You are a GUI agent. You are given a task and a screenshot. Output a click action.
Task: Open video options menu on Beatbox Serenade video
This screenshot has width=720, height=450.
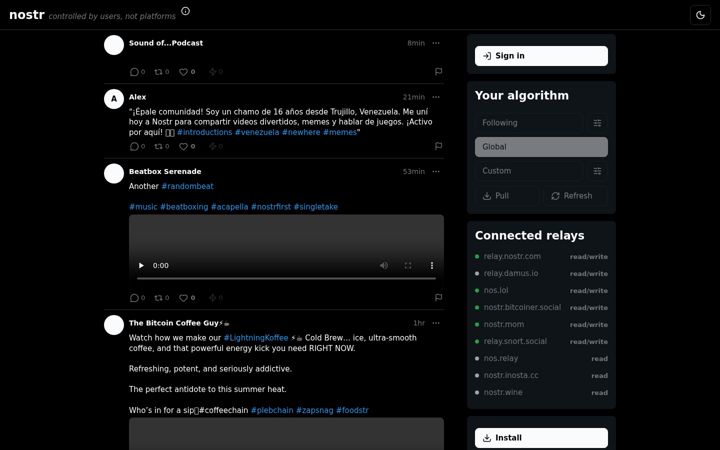pos(432,265)
